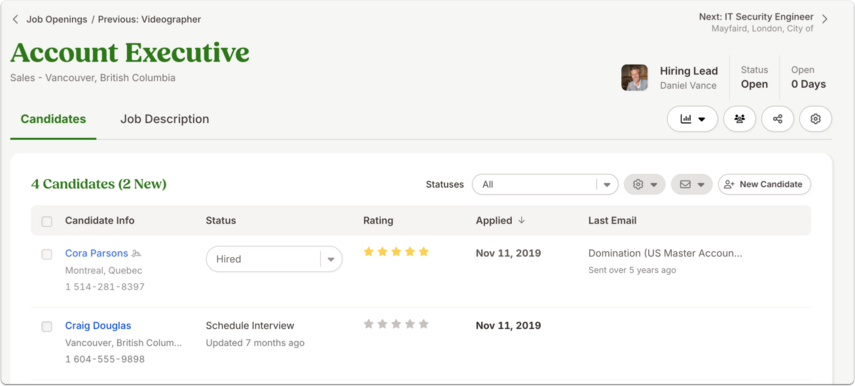This screenshot has width=855, height=386.
Task: Click the Applied column sort arrow
Action: [x=521, y=220]
